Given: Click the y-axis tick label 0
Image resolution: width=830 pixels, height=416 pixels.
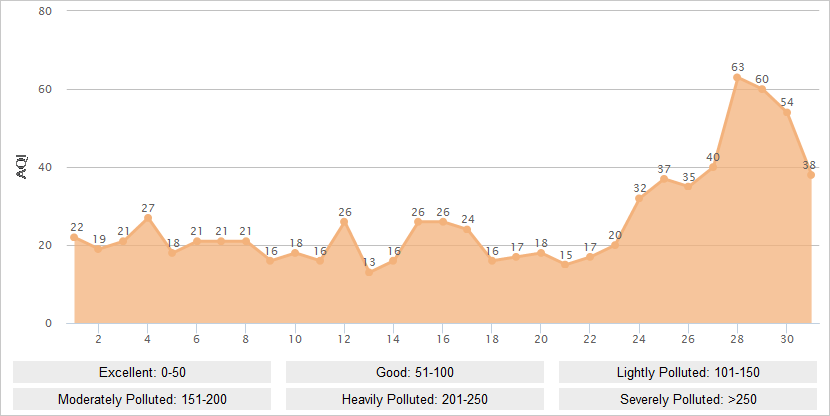Looking at the screenshot, I should click(49, 323).
